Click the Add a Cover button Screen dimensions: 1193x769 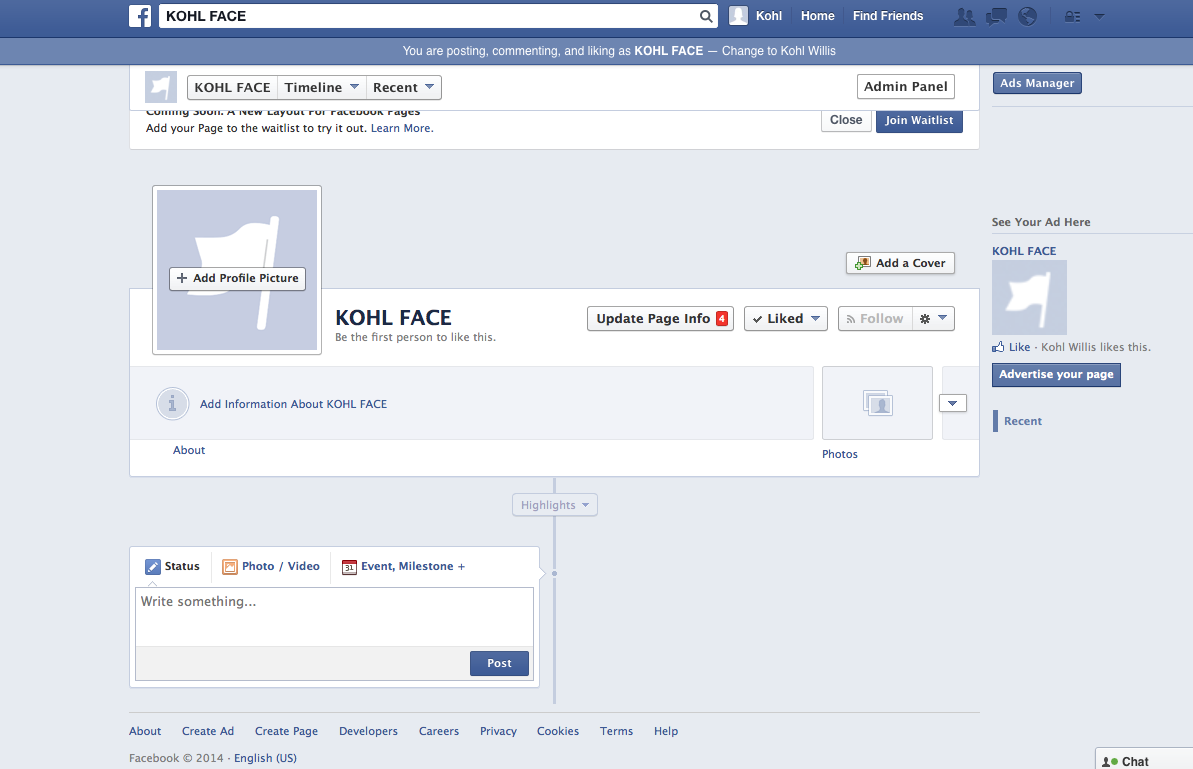point(900,263)
